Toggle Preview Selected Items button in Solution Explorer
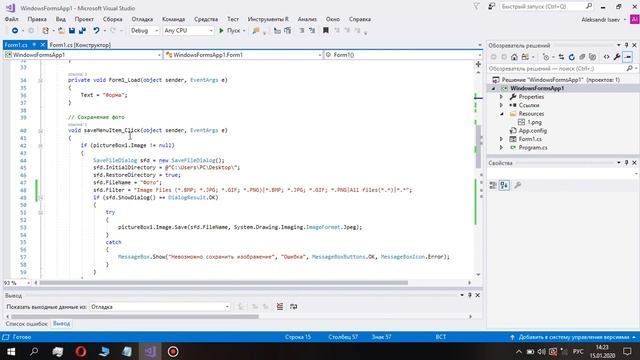 click(x=628, y=57)
